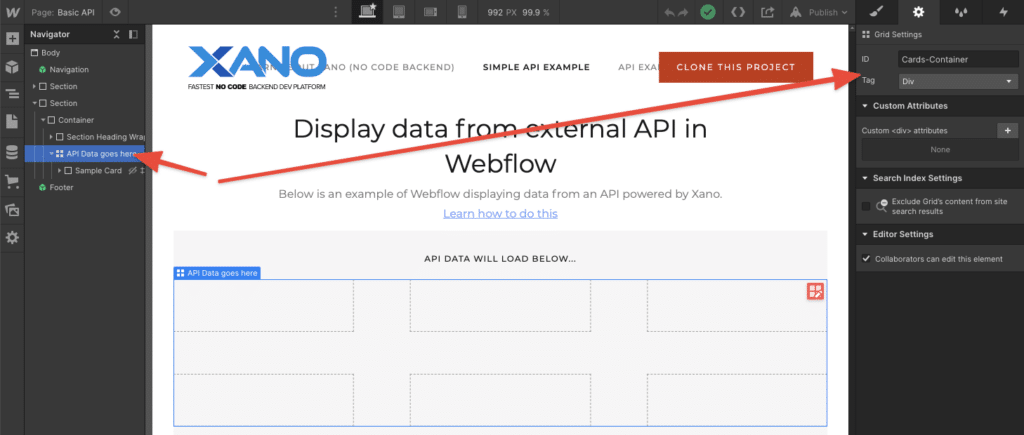Check Exclude Grid's content from search
The width and height of the screenshot is (1024, 435).
866,206
